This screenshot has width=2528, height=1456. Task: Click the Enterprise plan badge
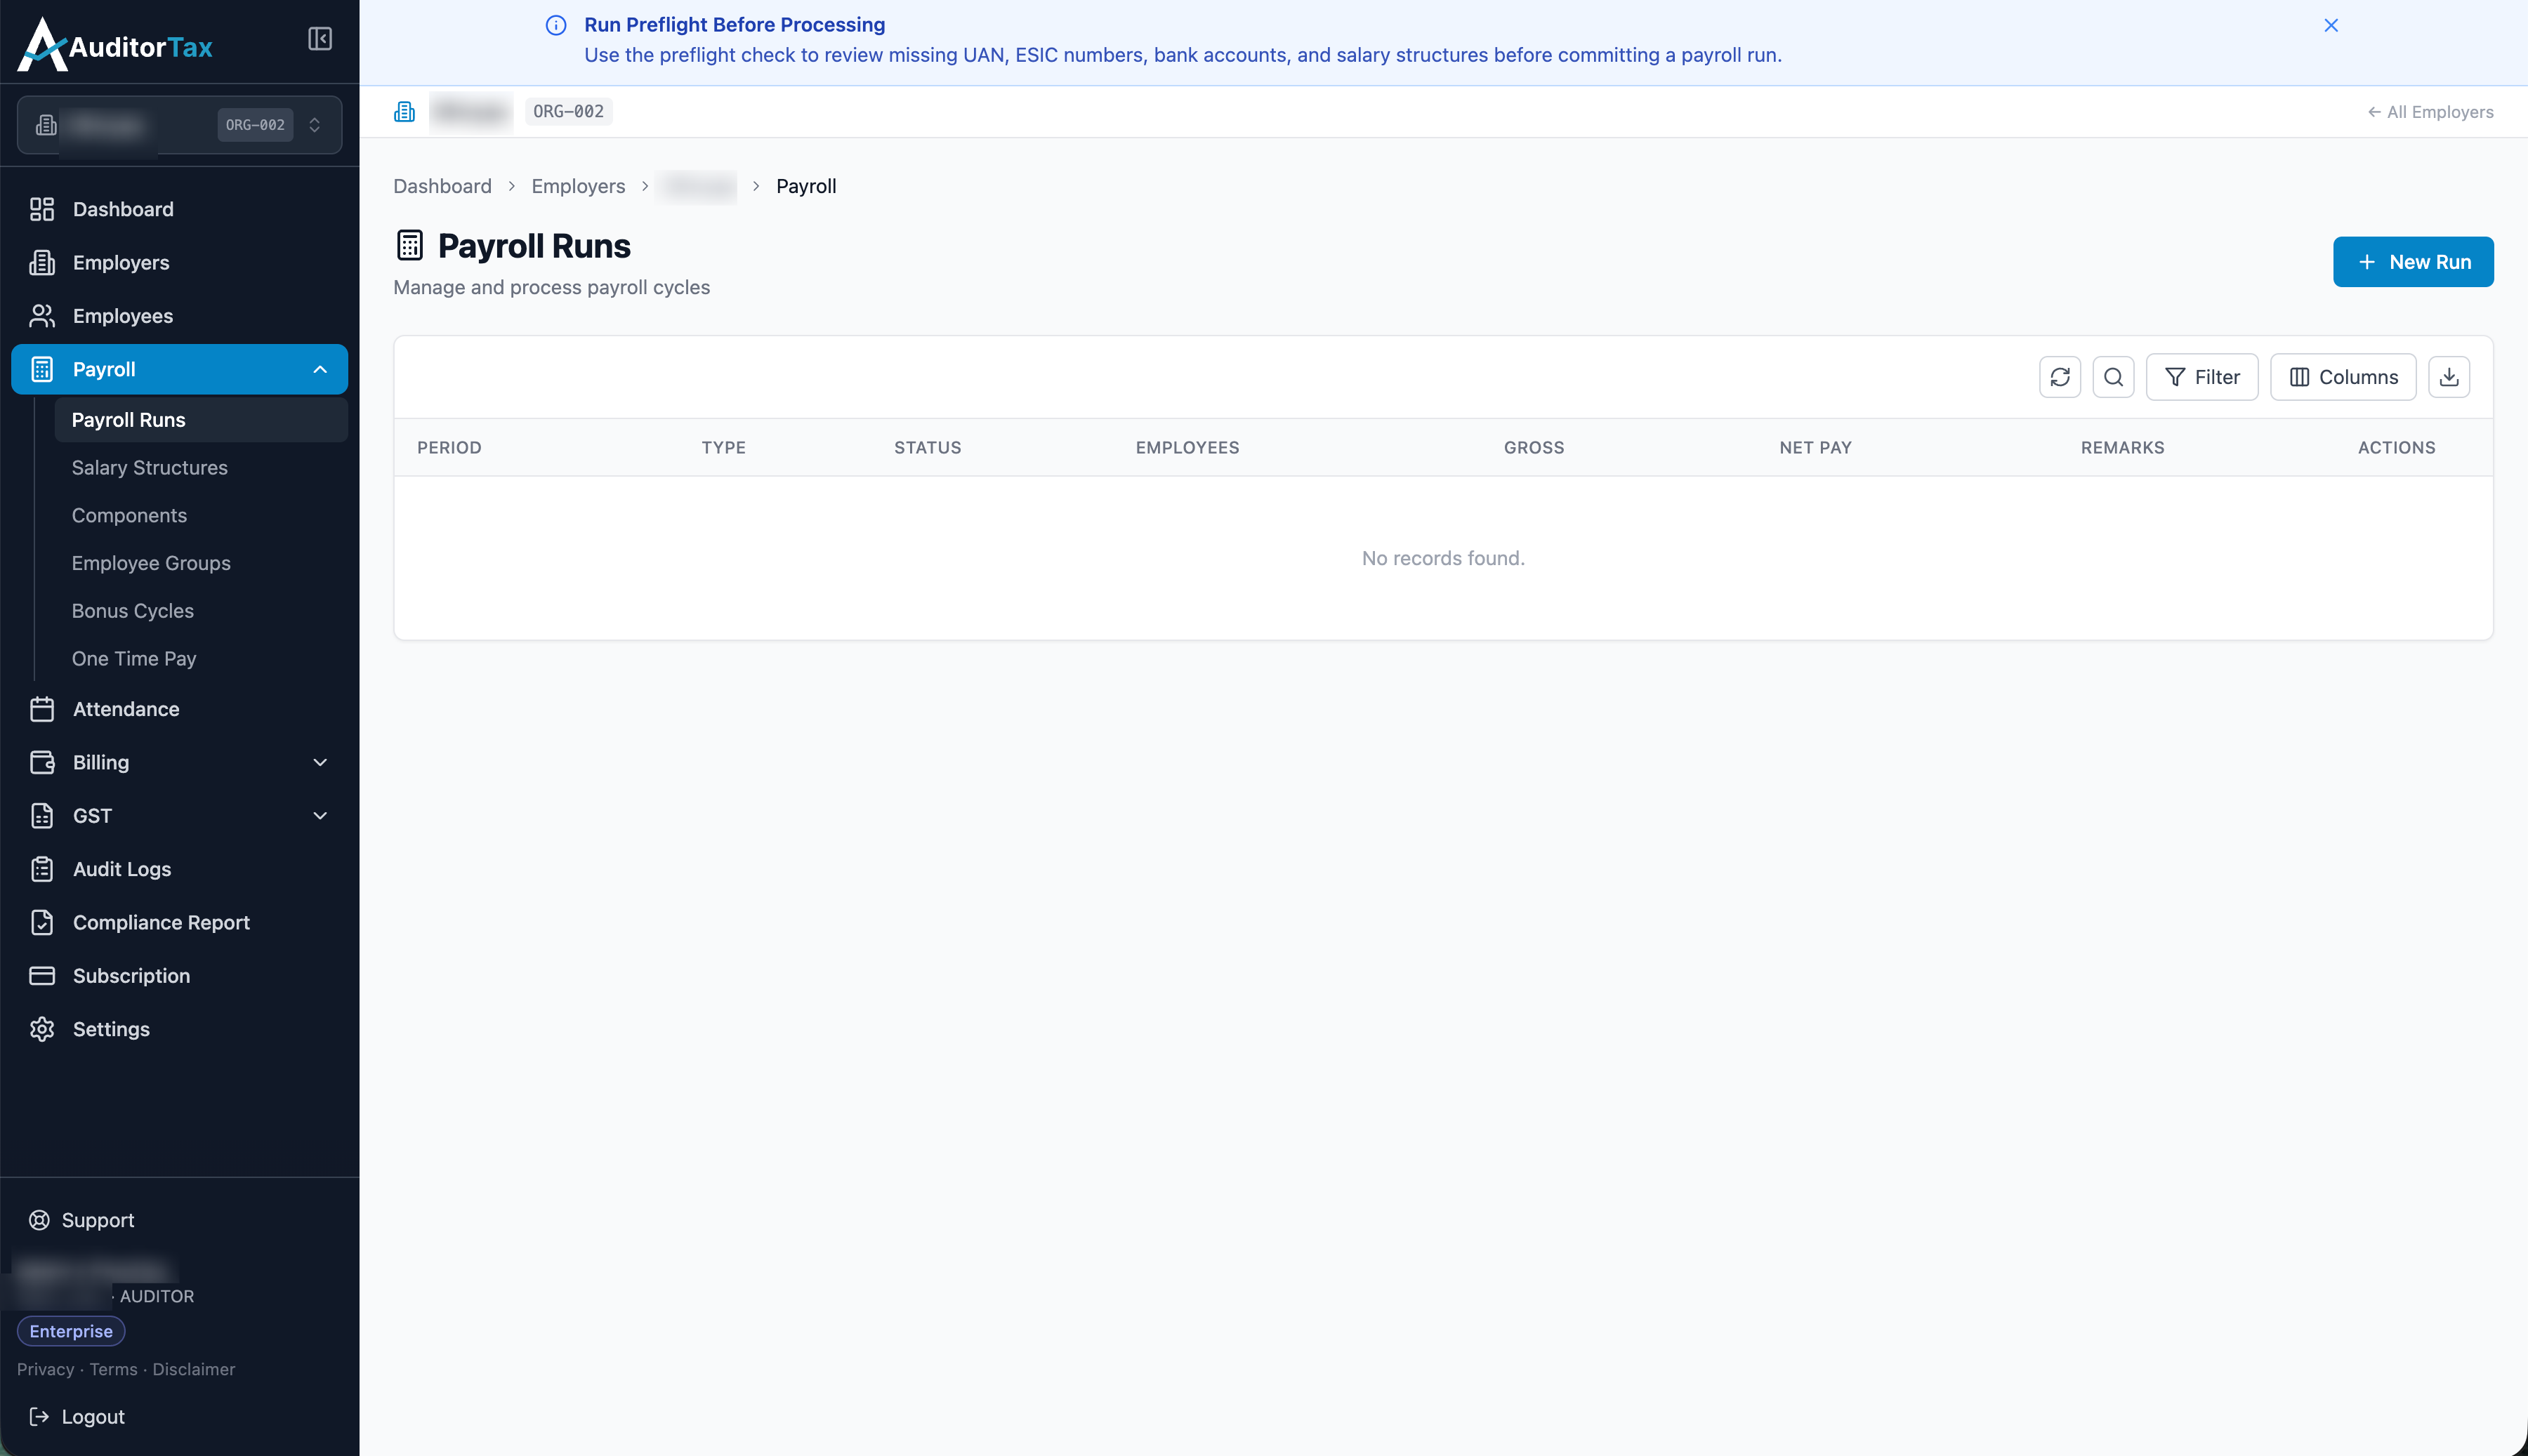(x=71, y=1331)
